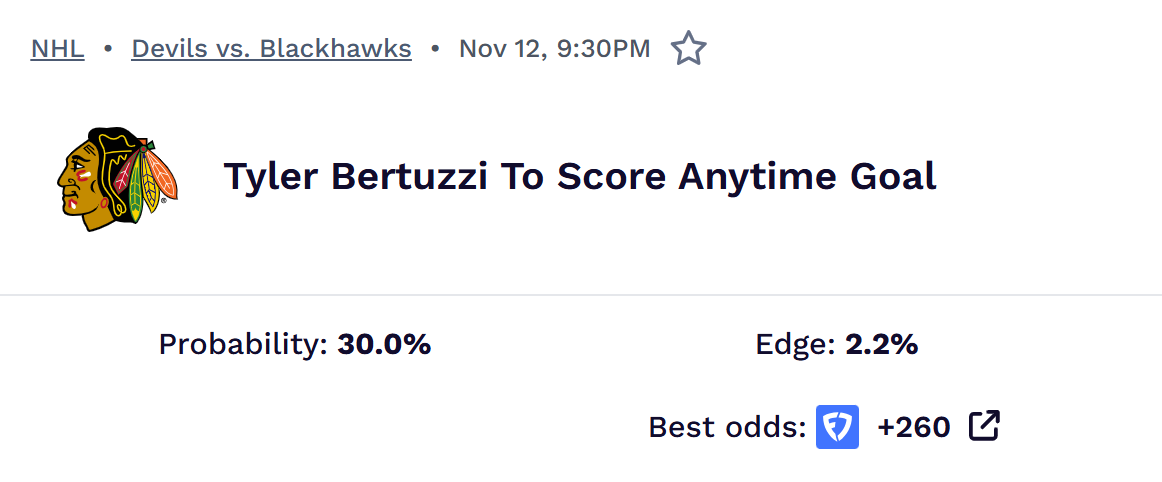Favorite this bet with the star icon
Viewport: 1162px width, 482px height.
pyautogui.click(x=688, y=48)
